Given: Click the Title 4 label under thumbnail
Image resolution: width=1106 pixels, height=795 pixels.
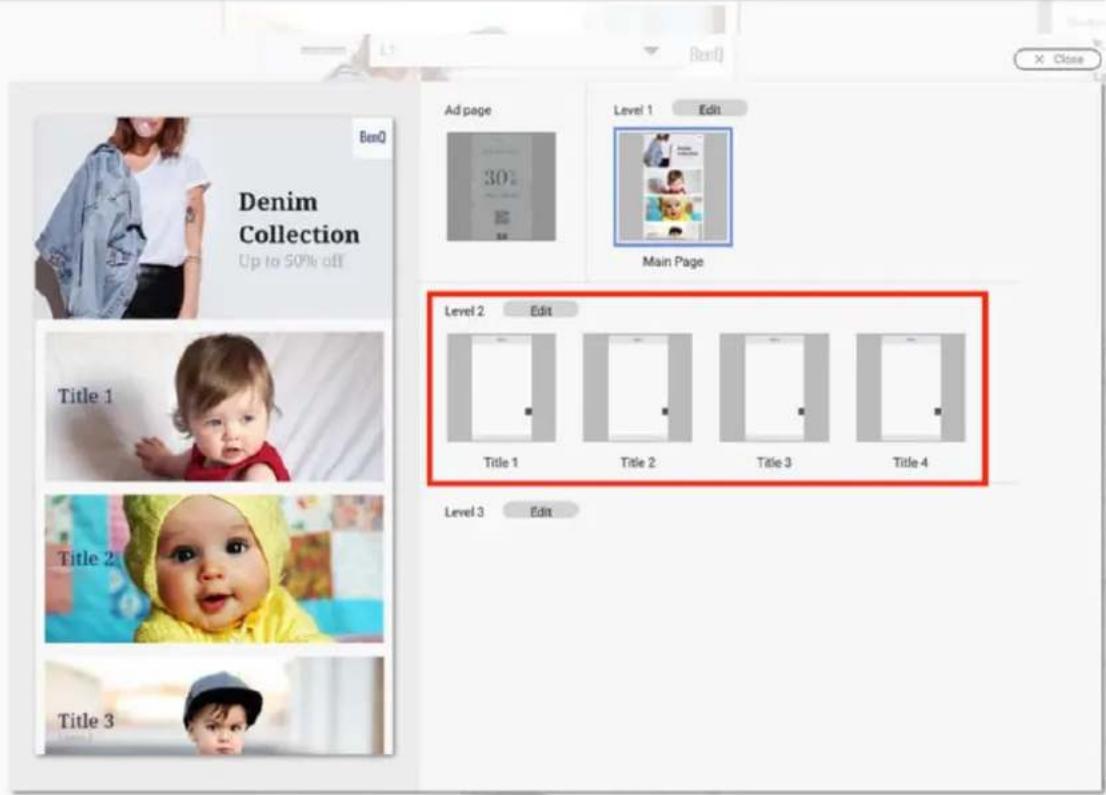Looking at the screenshot, I should [x=911, y=463].
